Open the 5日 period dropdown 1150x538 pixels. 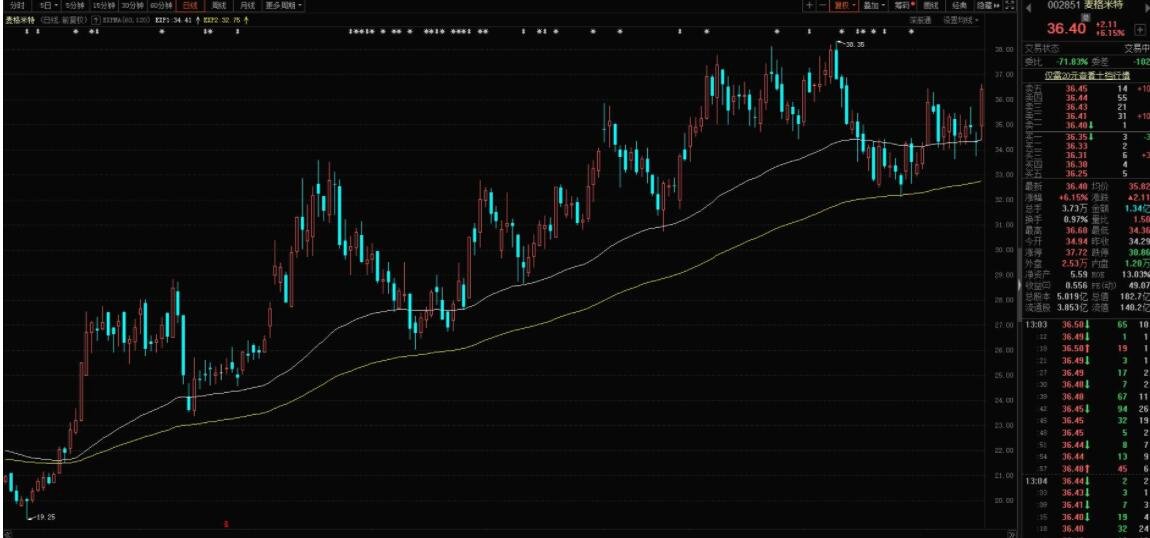pos(48,5)
